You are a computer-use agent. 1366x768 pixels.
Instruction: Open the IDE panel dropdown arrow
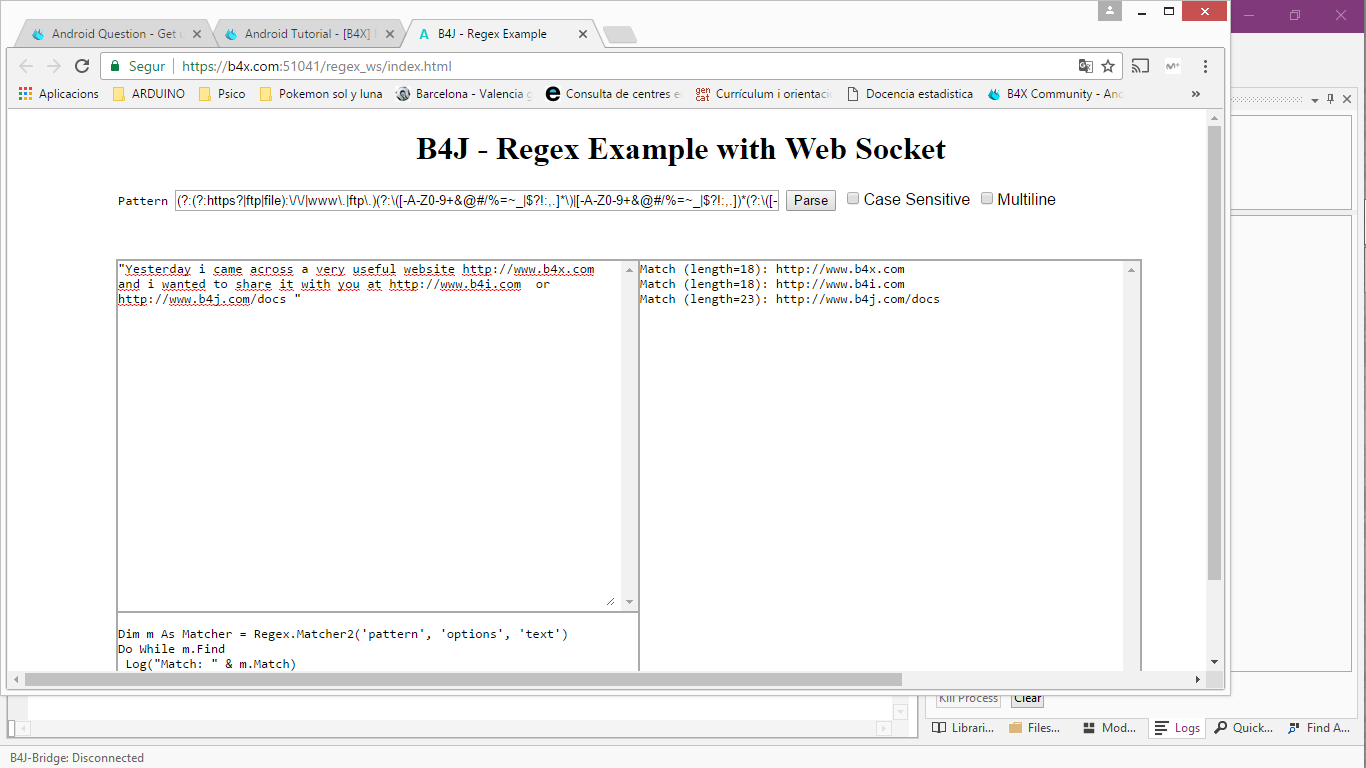[x=1315, y=100]
